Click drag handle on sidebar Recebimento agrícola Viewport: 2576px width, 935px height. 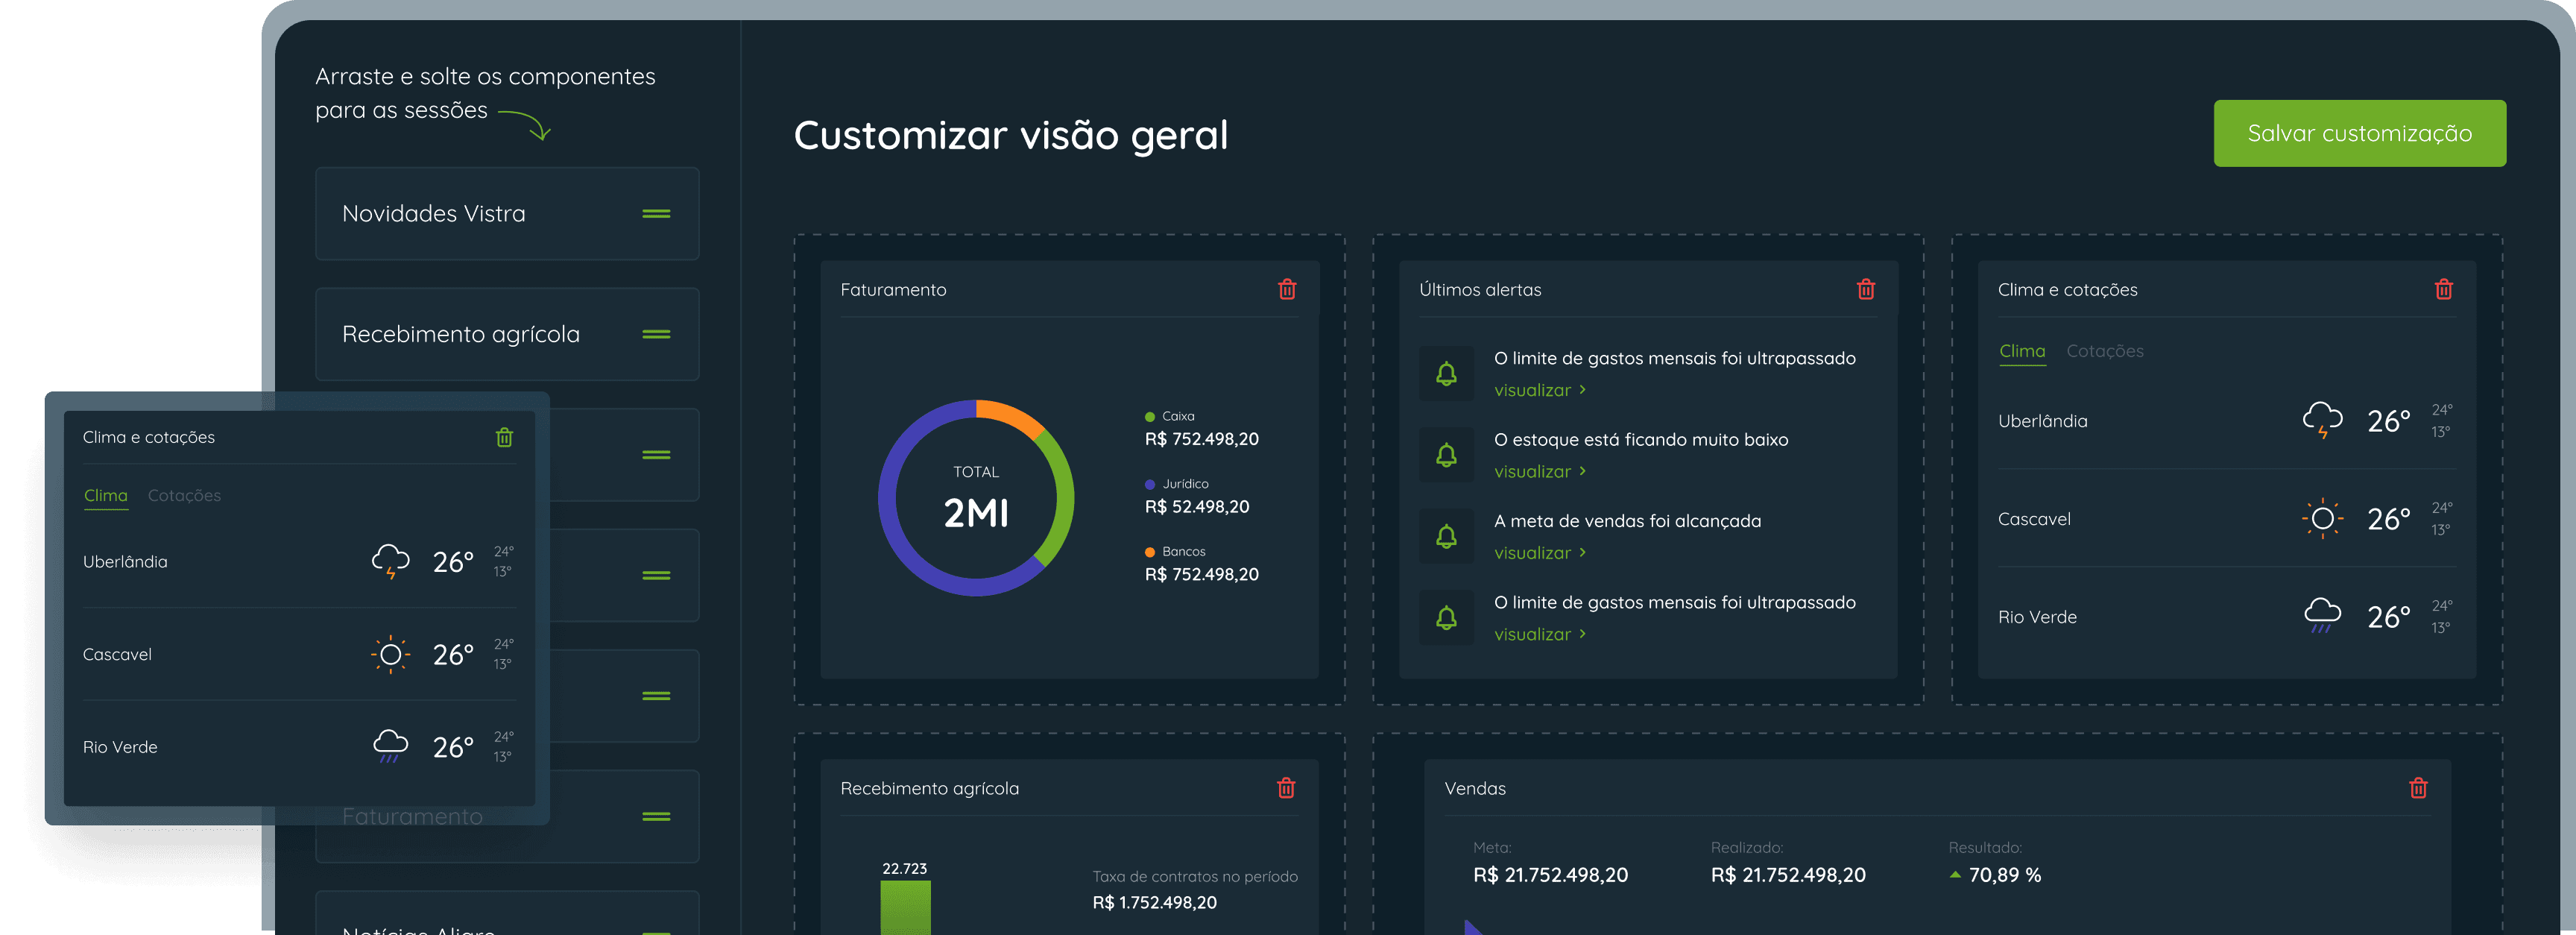click(x=656, y=334)
